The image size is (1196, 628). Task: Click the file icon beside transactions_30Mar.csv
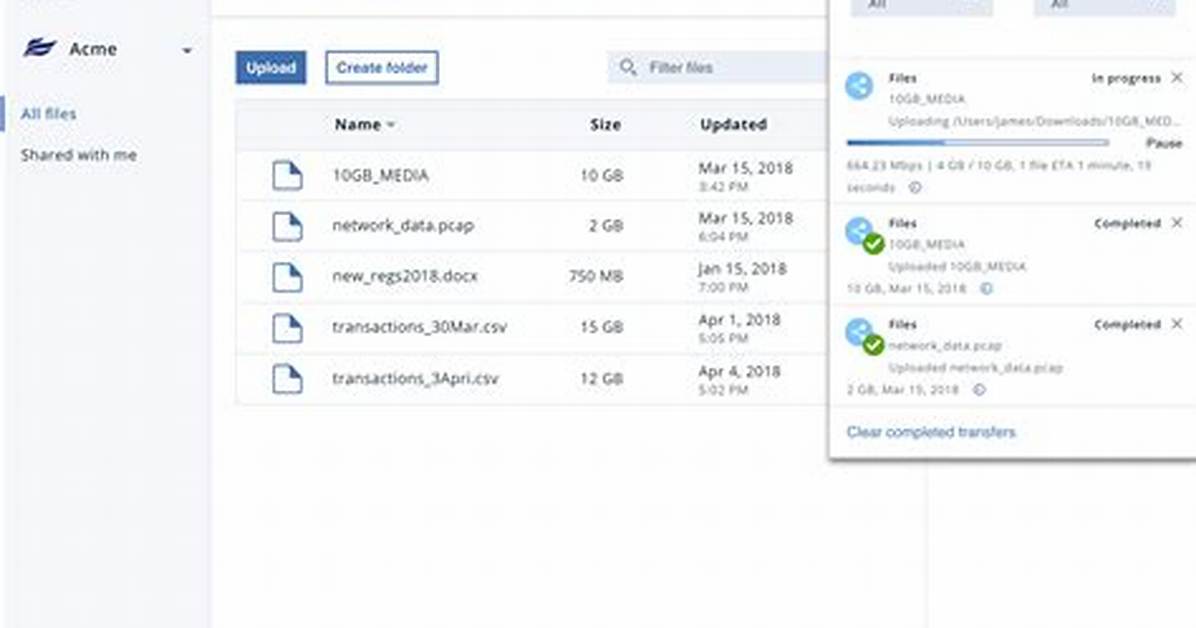[x=287, y=327]
